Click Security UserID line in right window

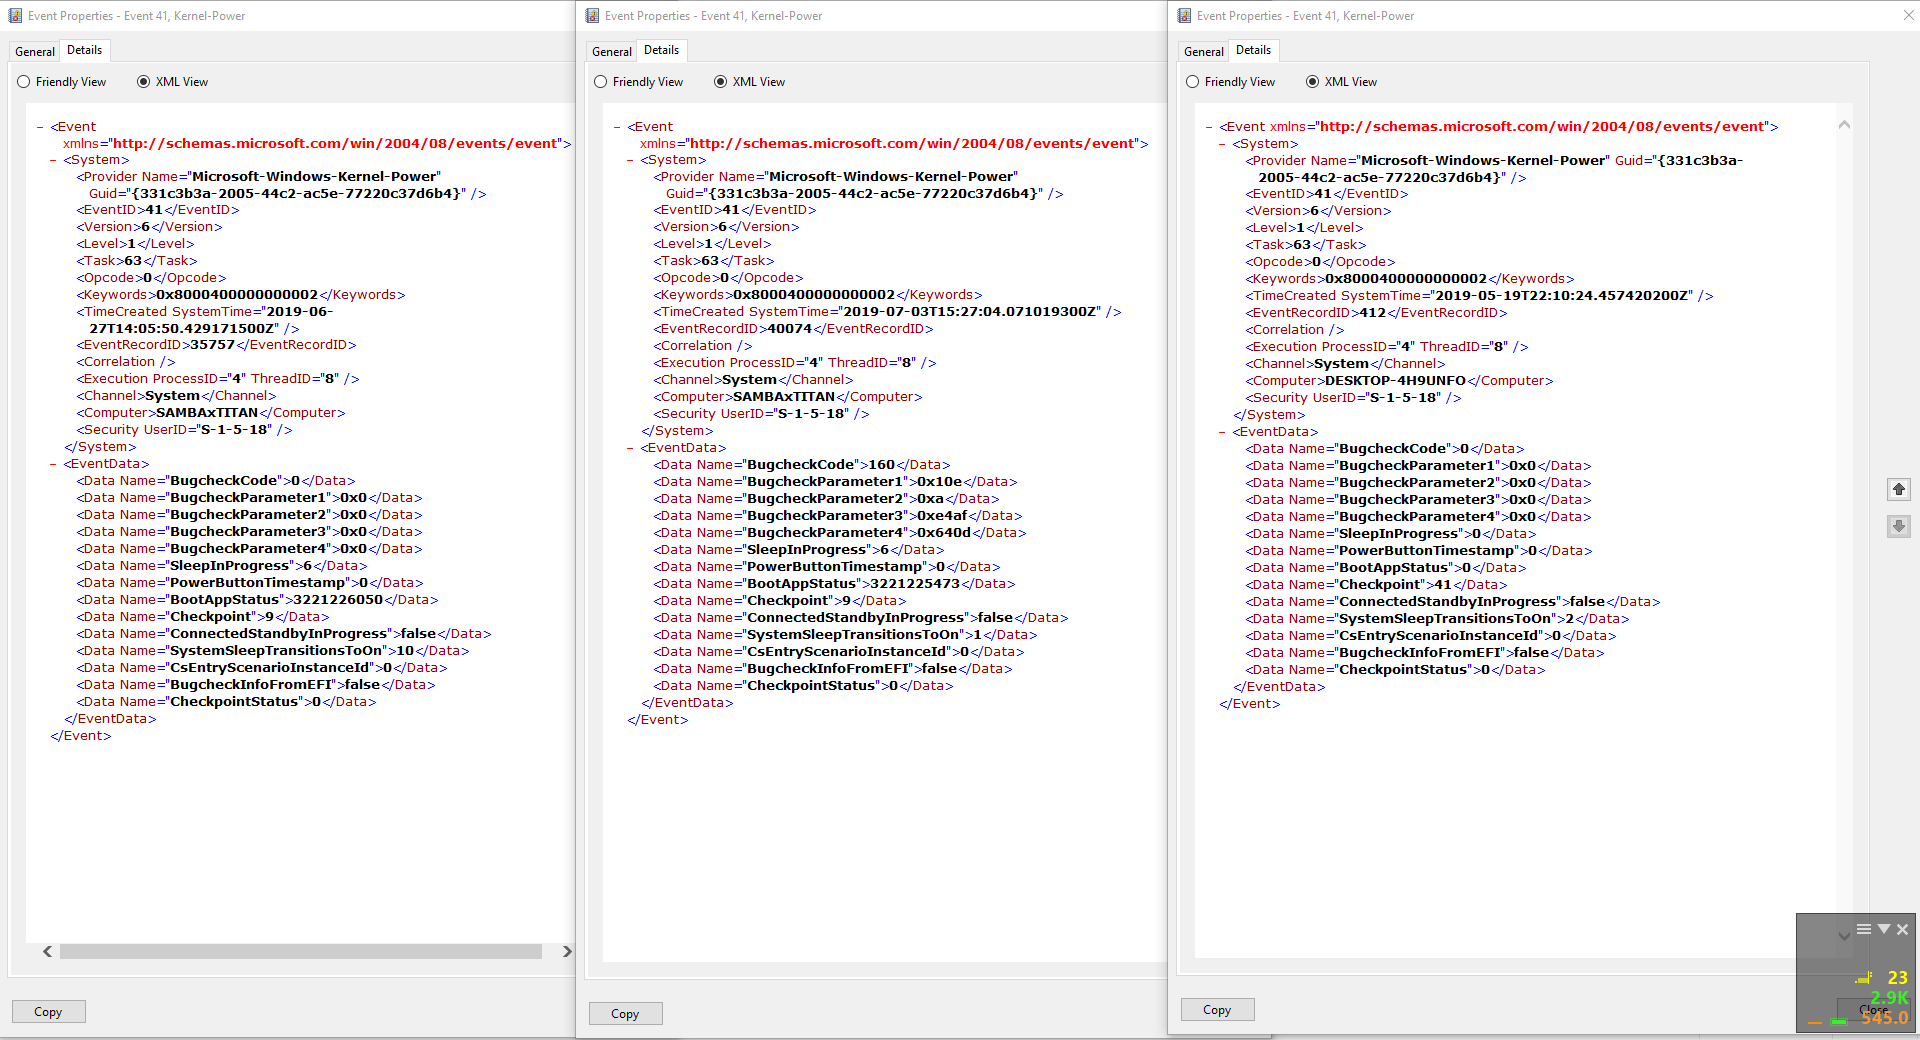click(1353, 398)
